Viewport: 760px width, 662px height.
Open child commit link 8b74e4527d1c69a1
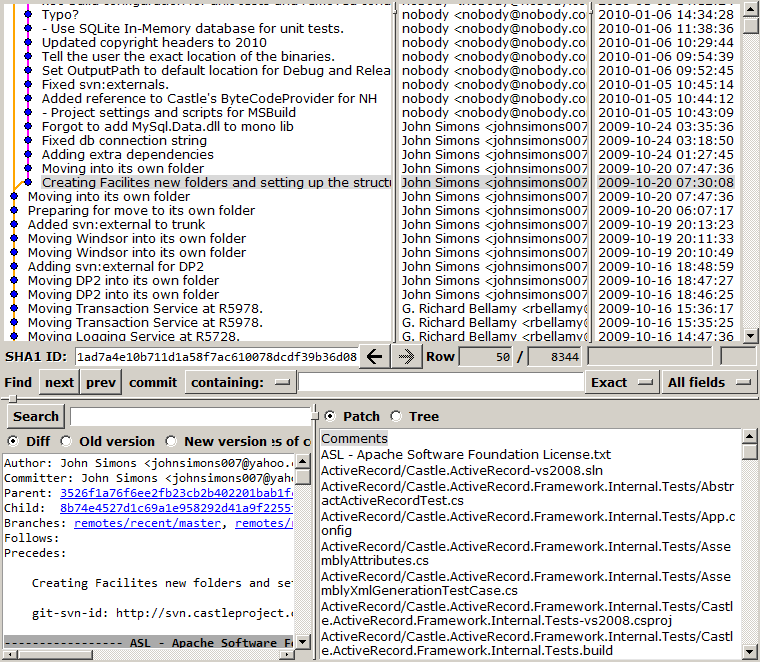click(176, 508)
